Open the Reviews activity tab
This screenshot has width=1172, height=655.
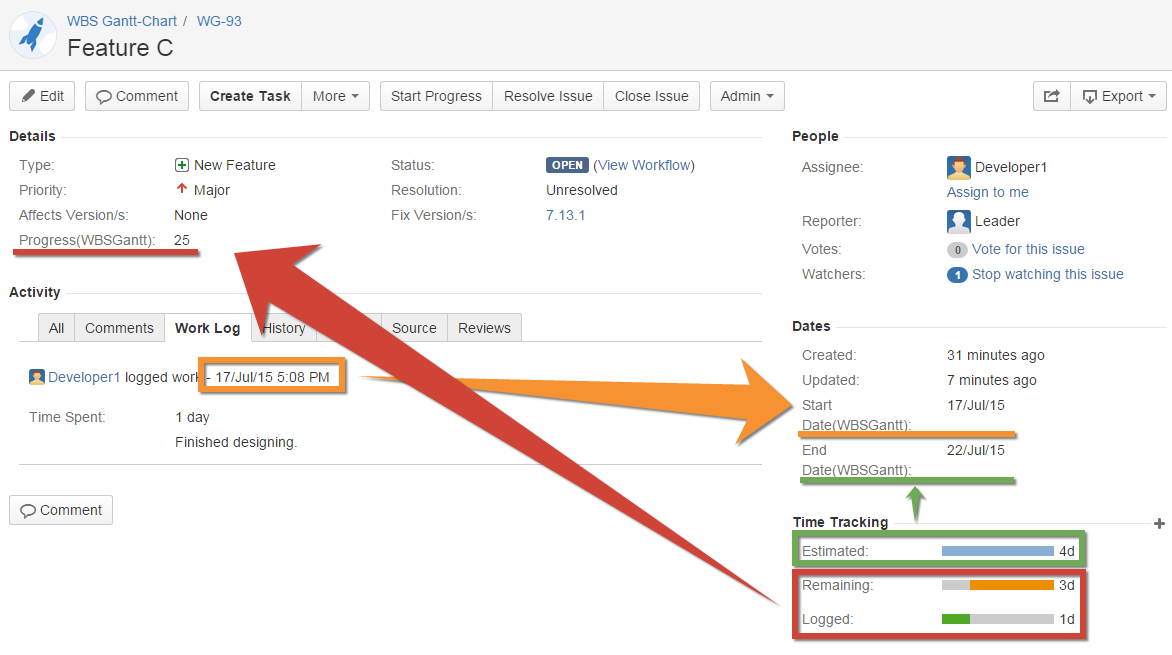click(x=484, y=328)
